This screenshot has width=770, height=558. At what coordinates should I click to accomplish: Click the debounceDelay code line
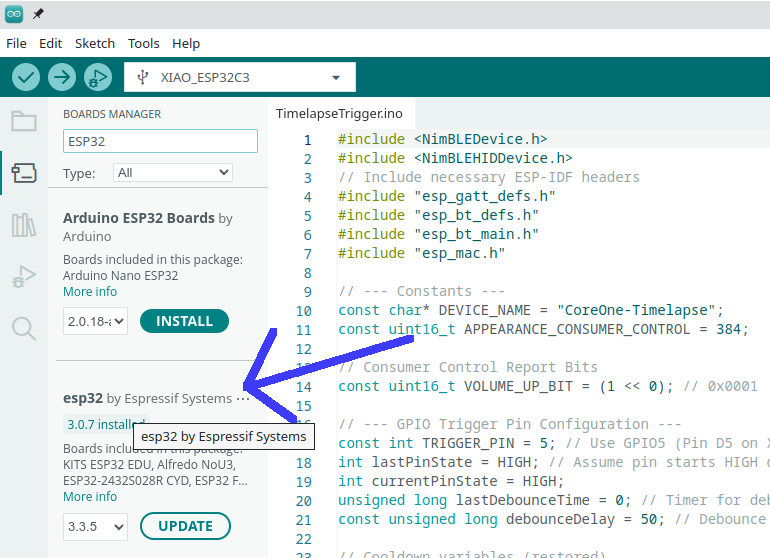pos(553,520)
